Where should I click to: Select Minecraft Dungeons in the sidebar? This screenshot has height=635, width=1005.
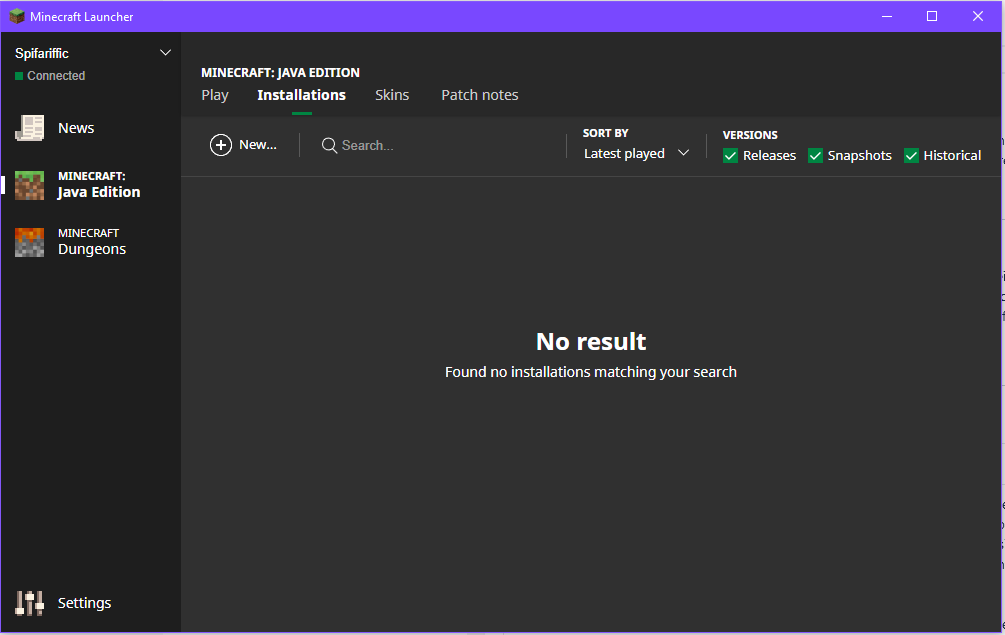point(91,242)
